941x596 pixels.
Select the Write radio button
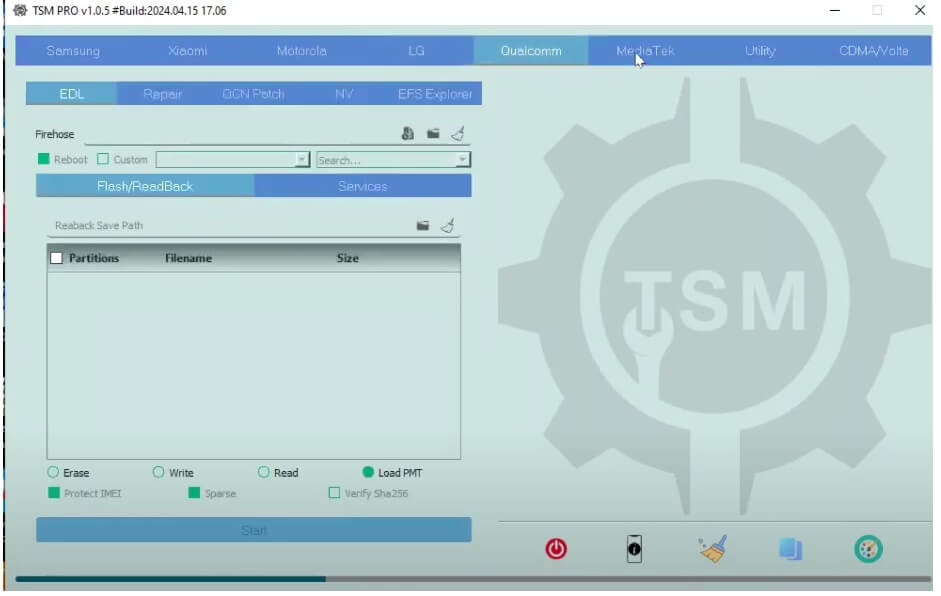(158, 472)
